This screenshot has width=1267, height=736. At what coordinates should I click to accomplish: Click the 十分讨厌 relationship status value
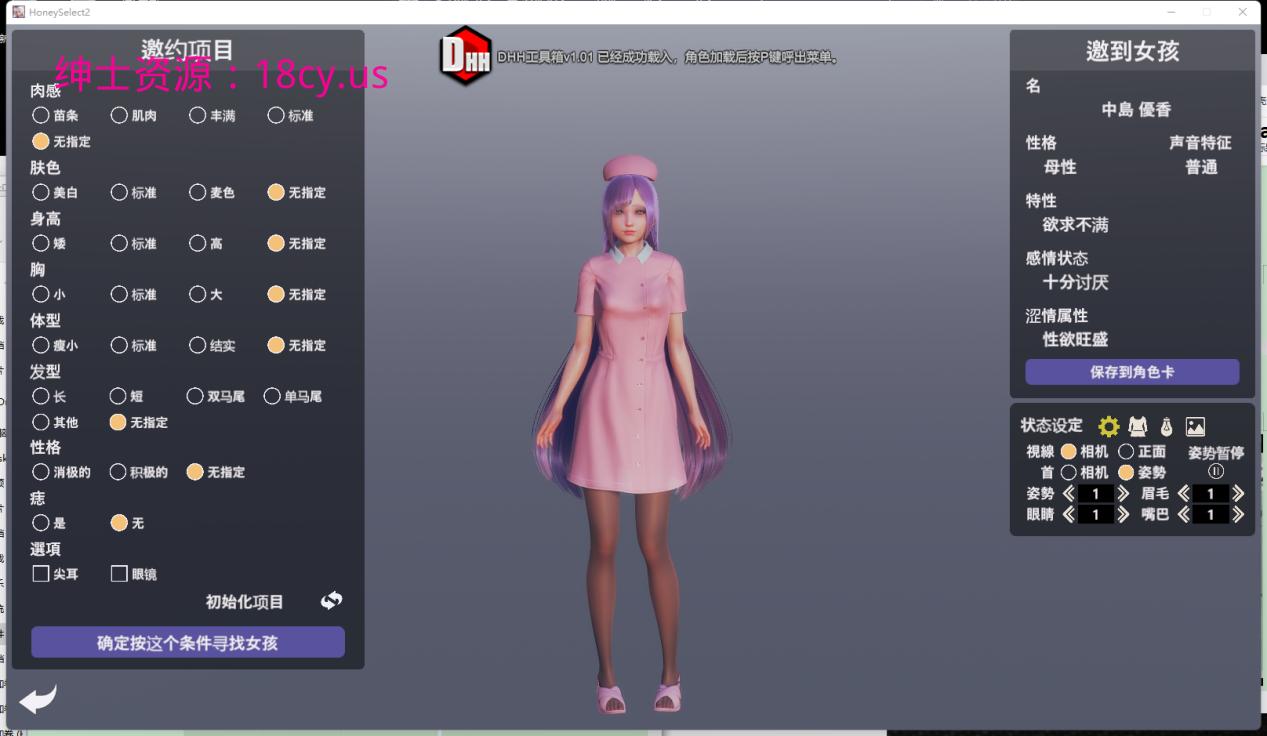1076,282
